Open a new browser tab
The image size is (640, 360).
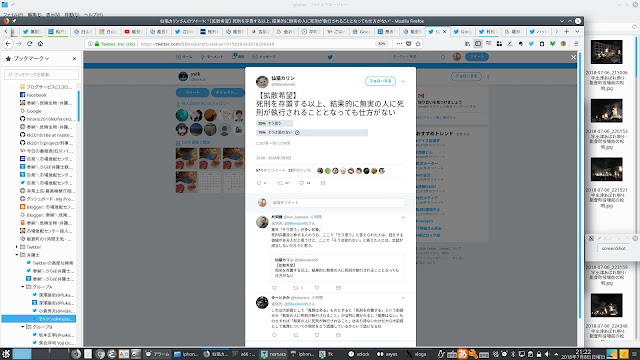(x=567, y=31)
